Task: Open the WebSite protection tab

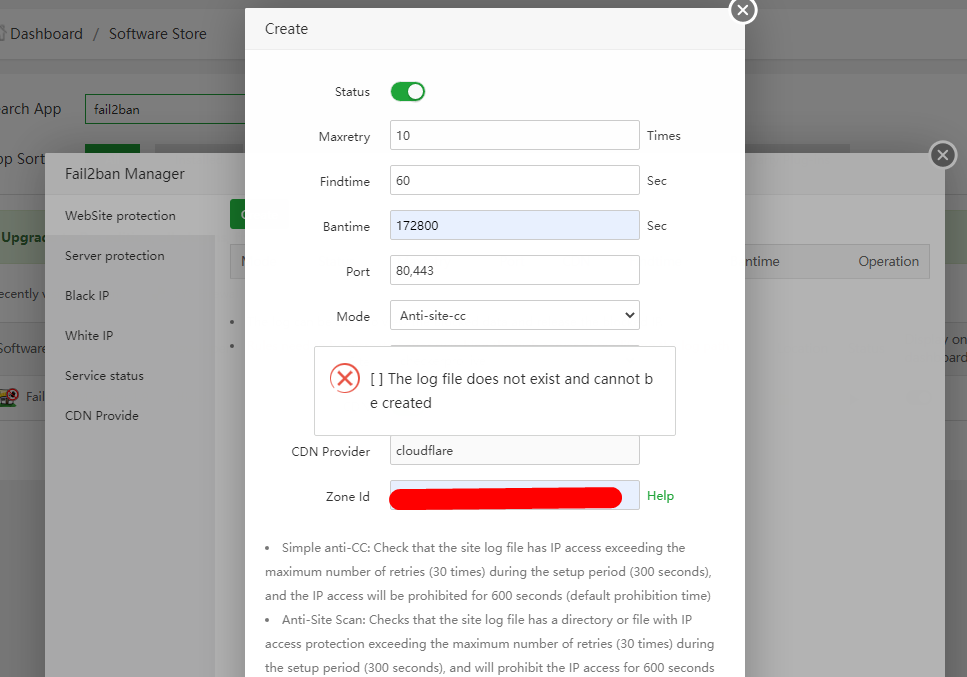Action: [x=120, y=216]
